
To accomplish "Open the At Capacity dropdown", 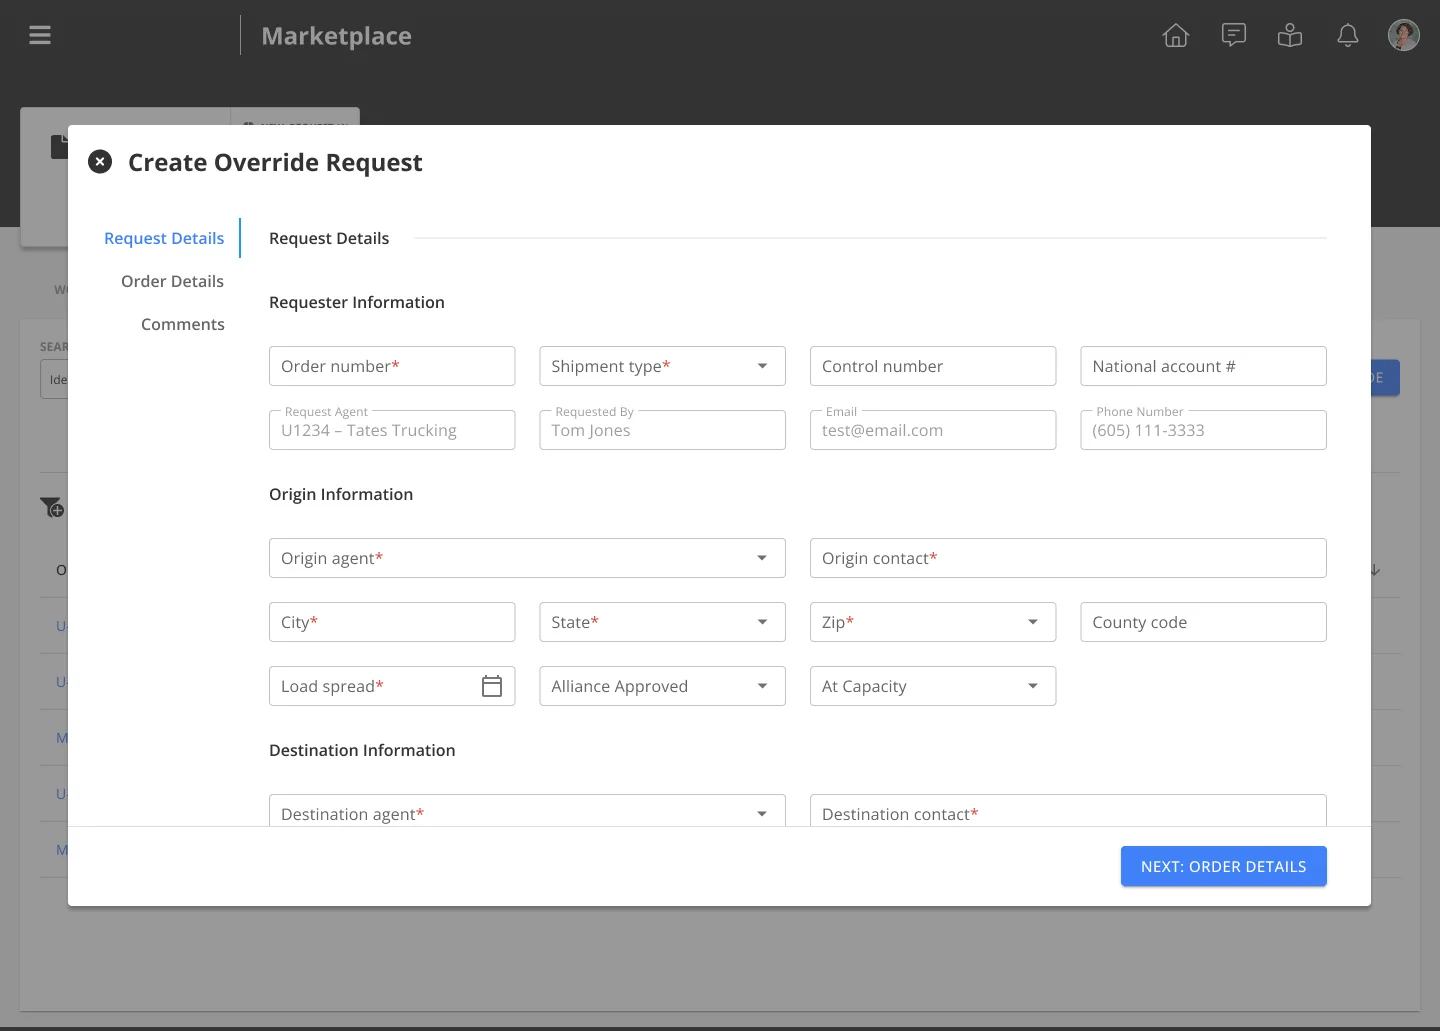I will [933, 686].
